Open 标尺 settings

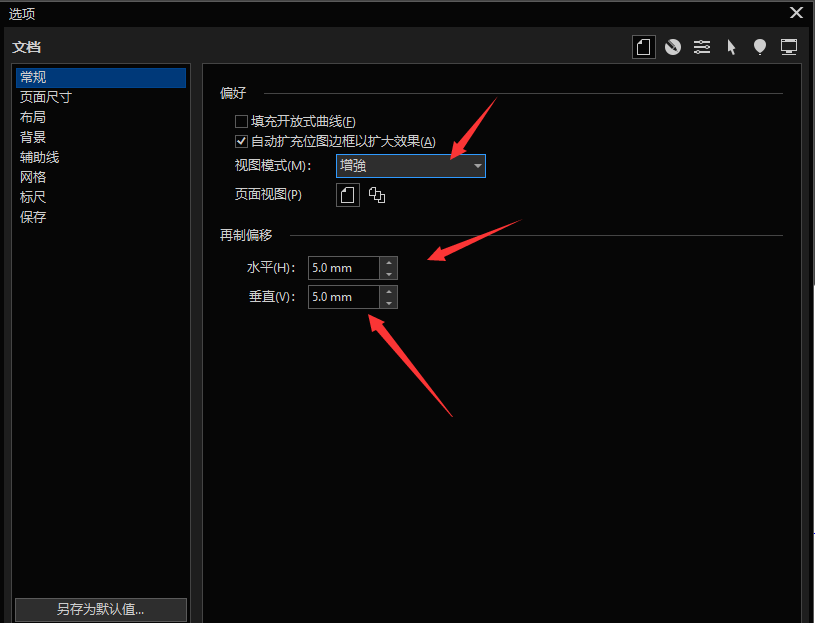tap(101, 197)
